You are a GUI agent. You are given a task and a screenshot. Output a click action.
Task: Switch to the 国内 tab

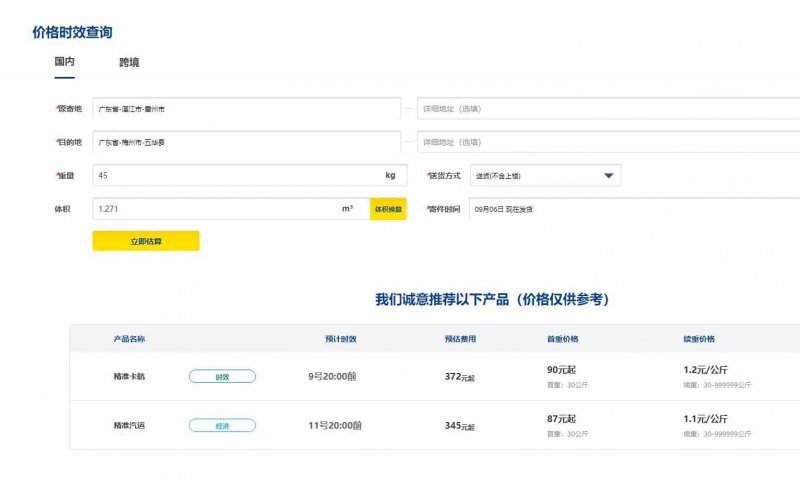click(x=64, y=62)
